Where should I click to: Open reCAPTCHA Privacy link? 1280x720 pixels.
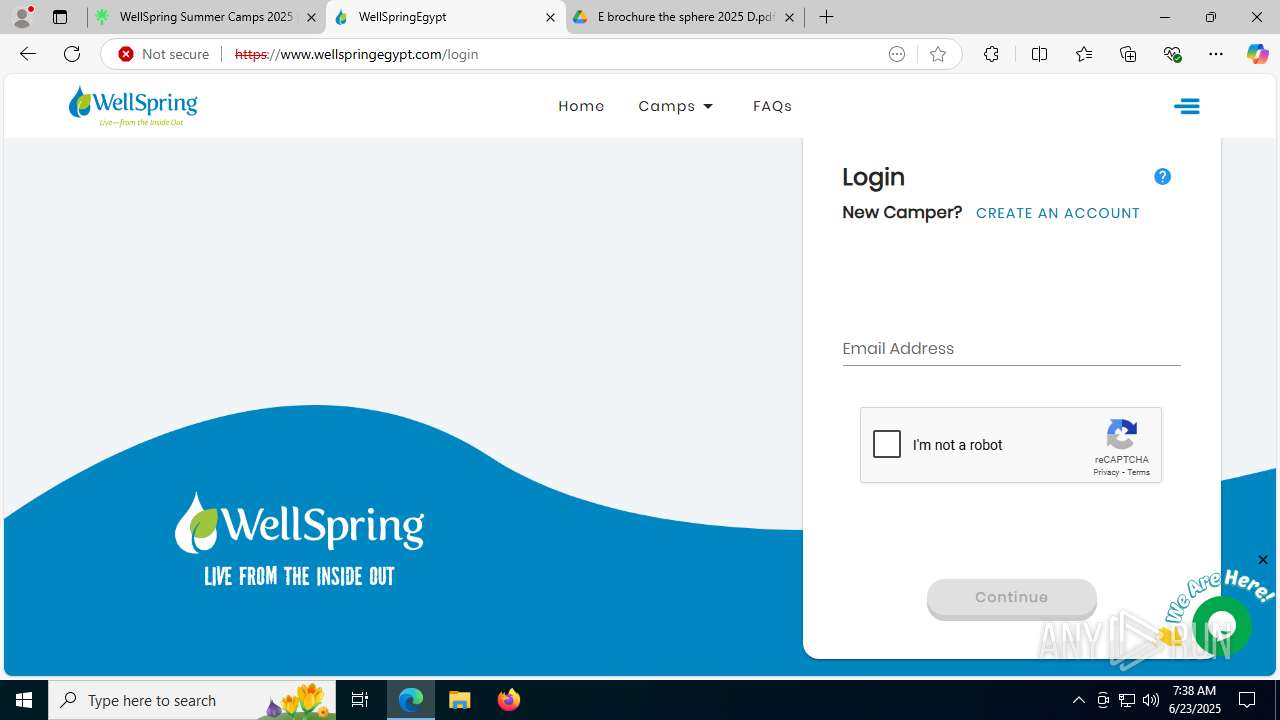1105,472
